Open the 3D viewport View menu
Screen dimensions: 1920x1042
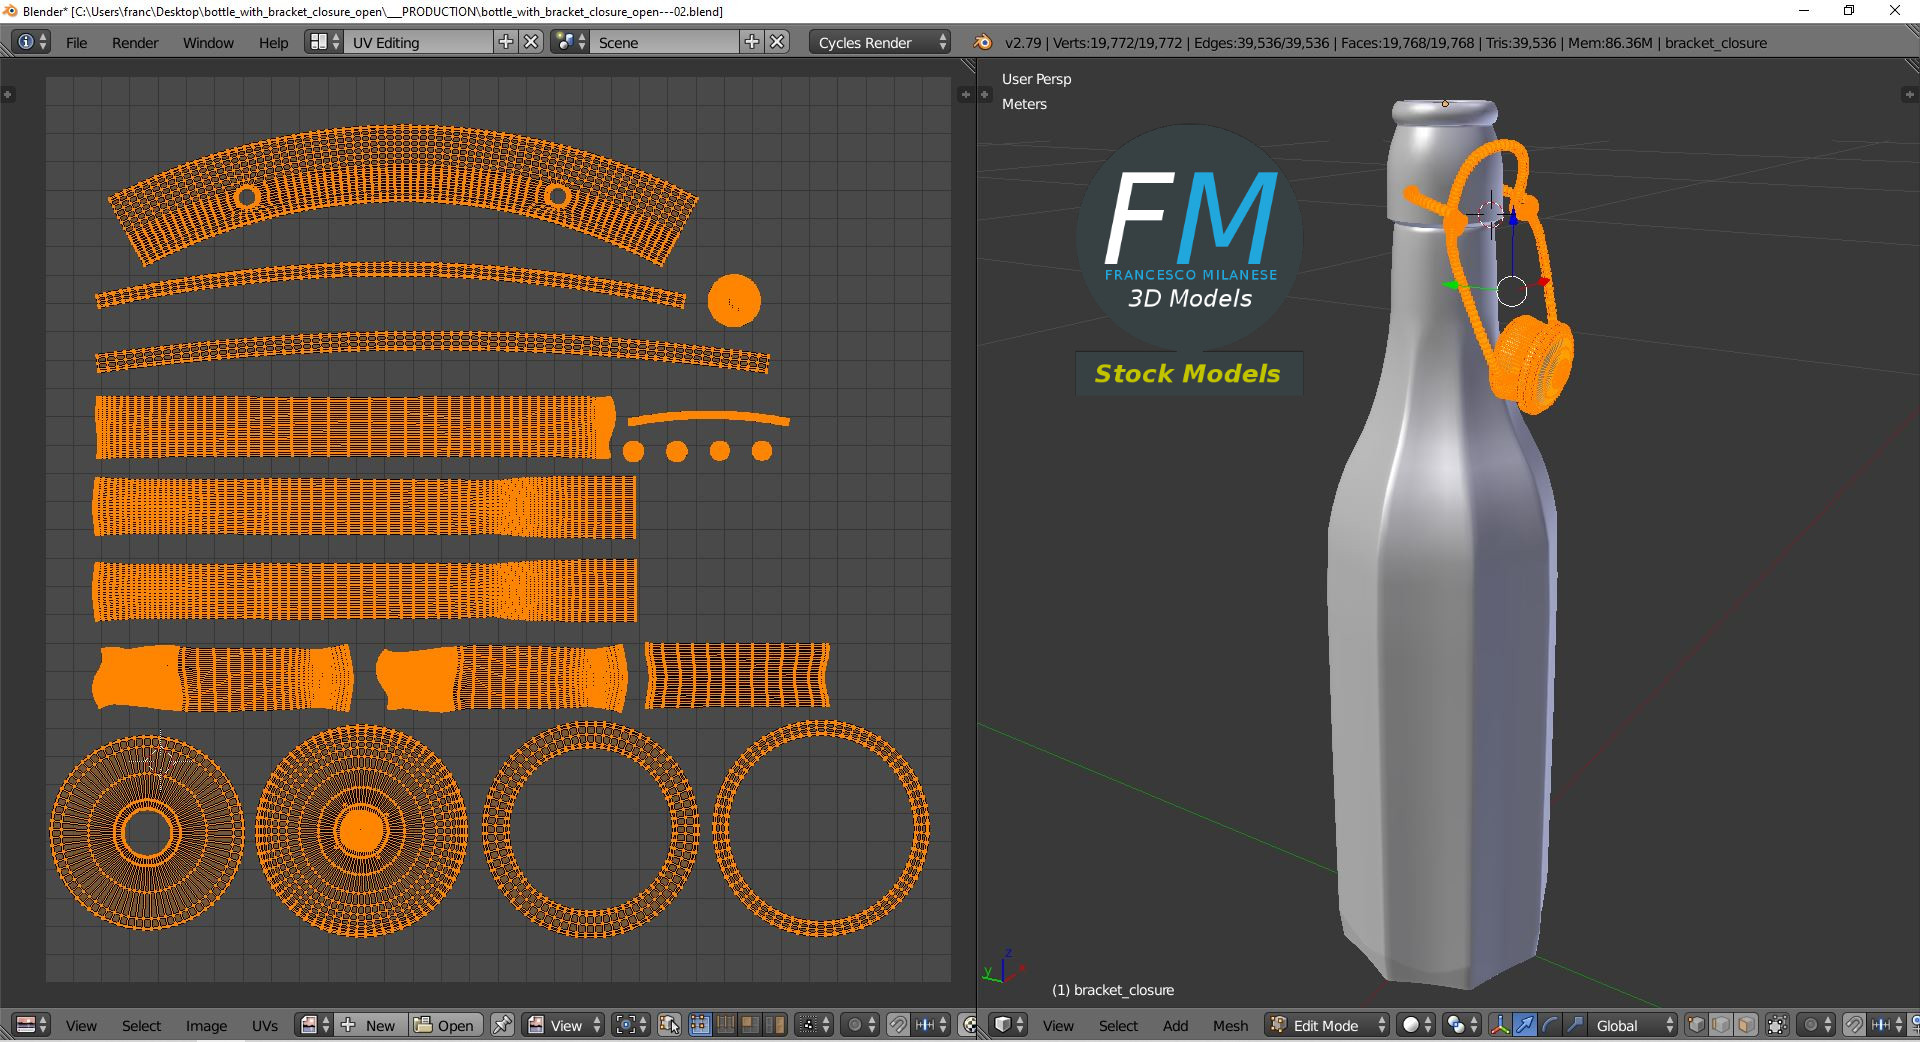[x=1058, y=1026]
